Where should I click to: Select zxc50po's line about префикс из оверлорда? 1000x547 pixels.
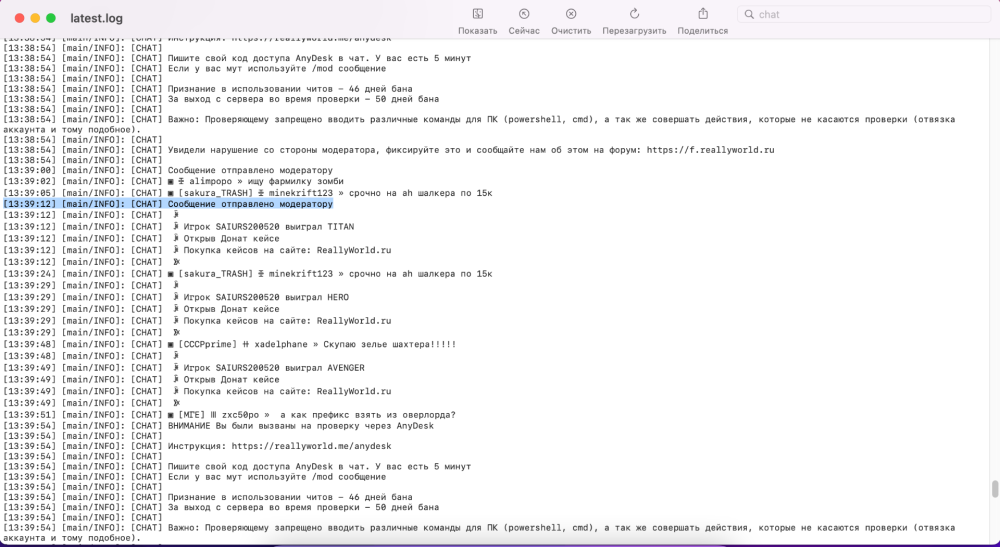tap(230, 415)
